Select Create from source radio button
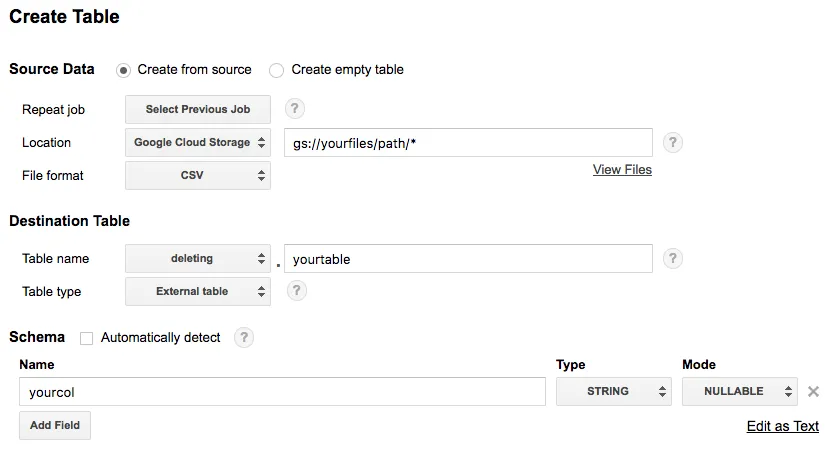837x460 pixels. (123, 70)
